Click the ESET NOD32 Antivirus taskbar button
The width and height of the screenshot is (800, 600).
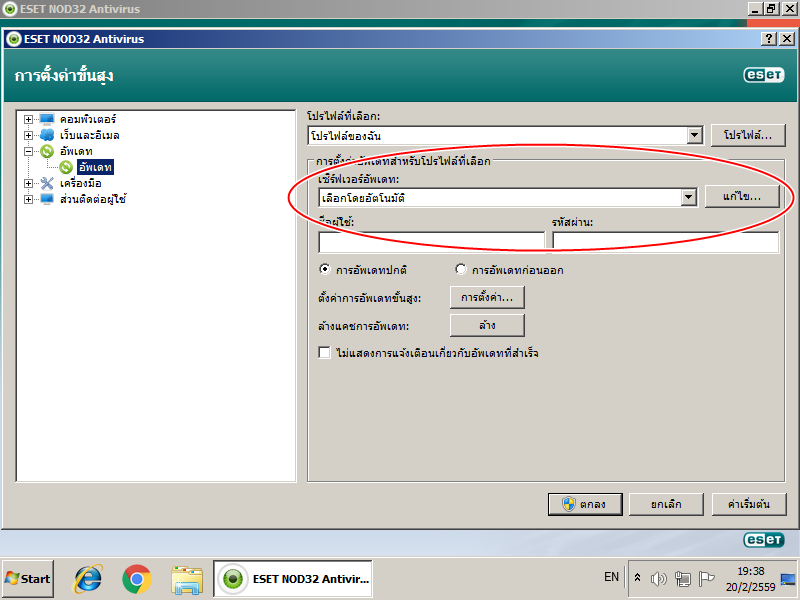tap(293, 579)
